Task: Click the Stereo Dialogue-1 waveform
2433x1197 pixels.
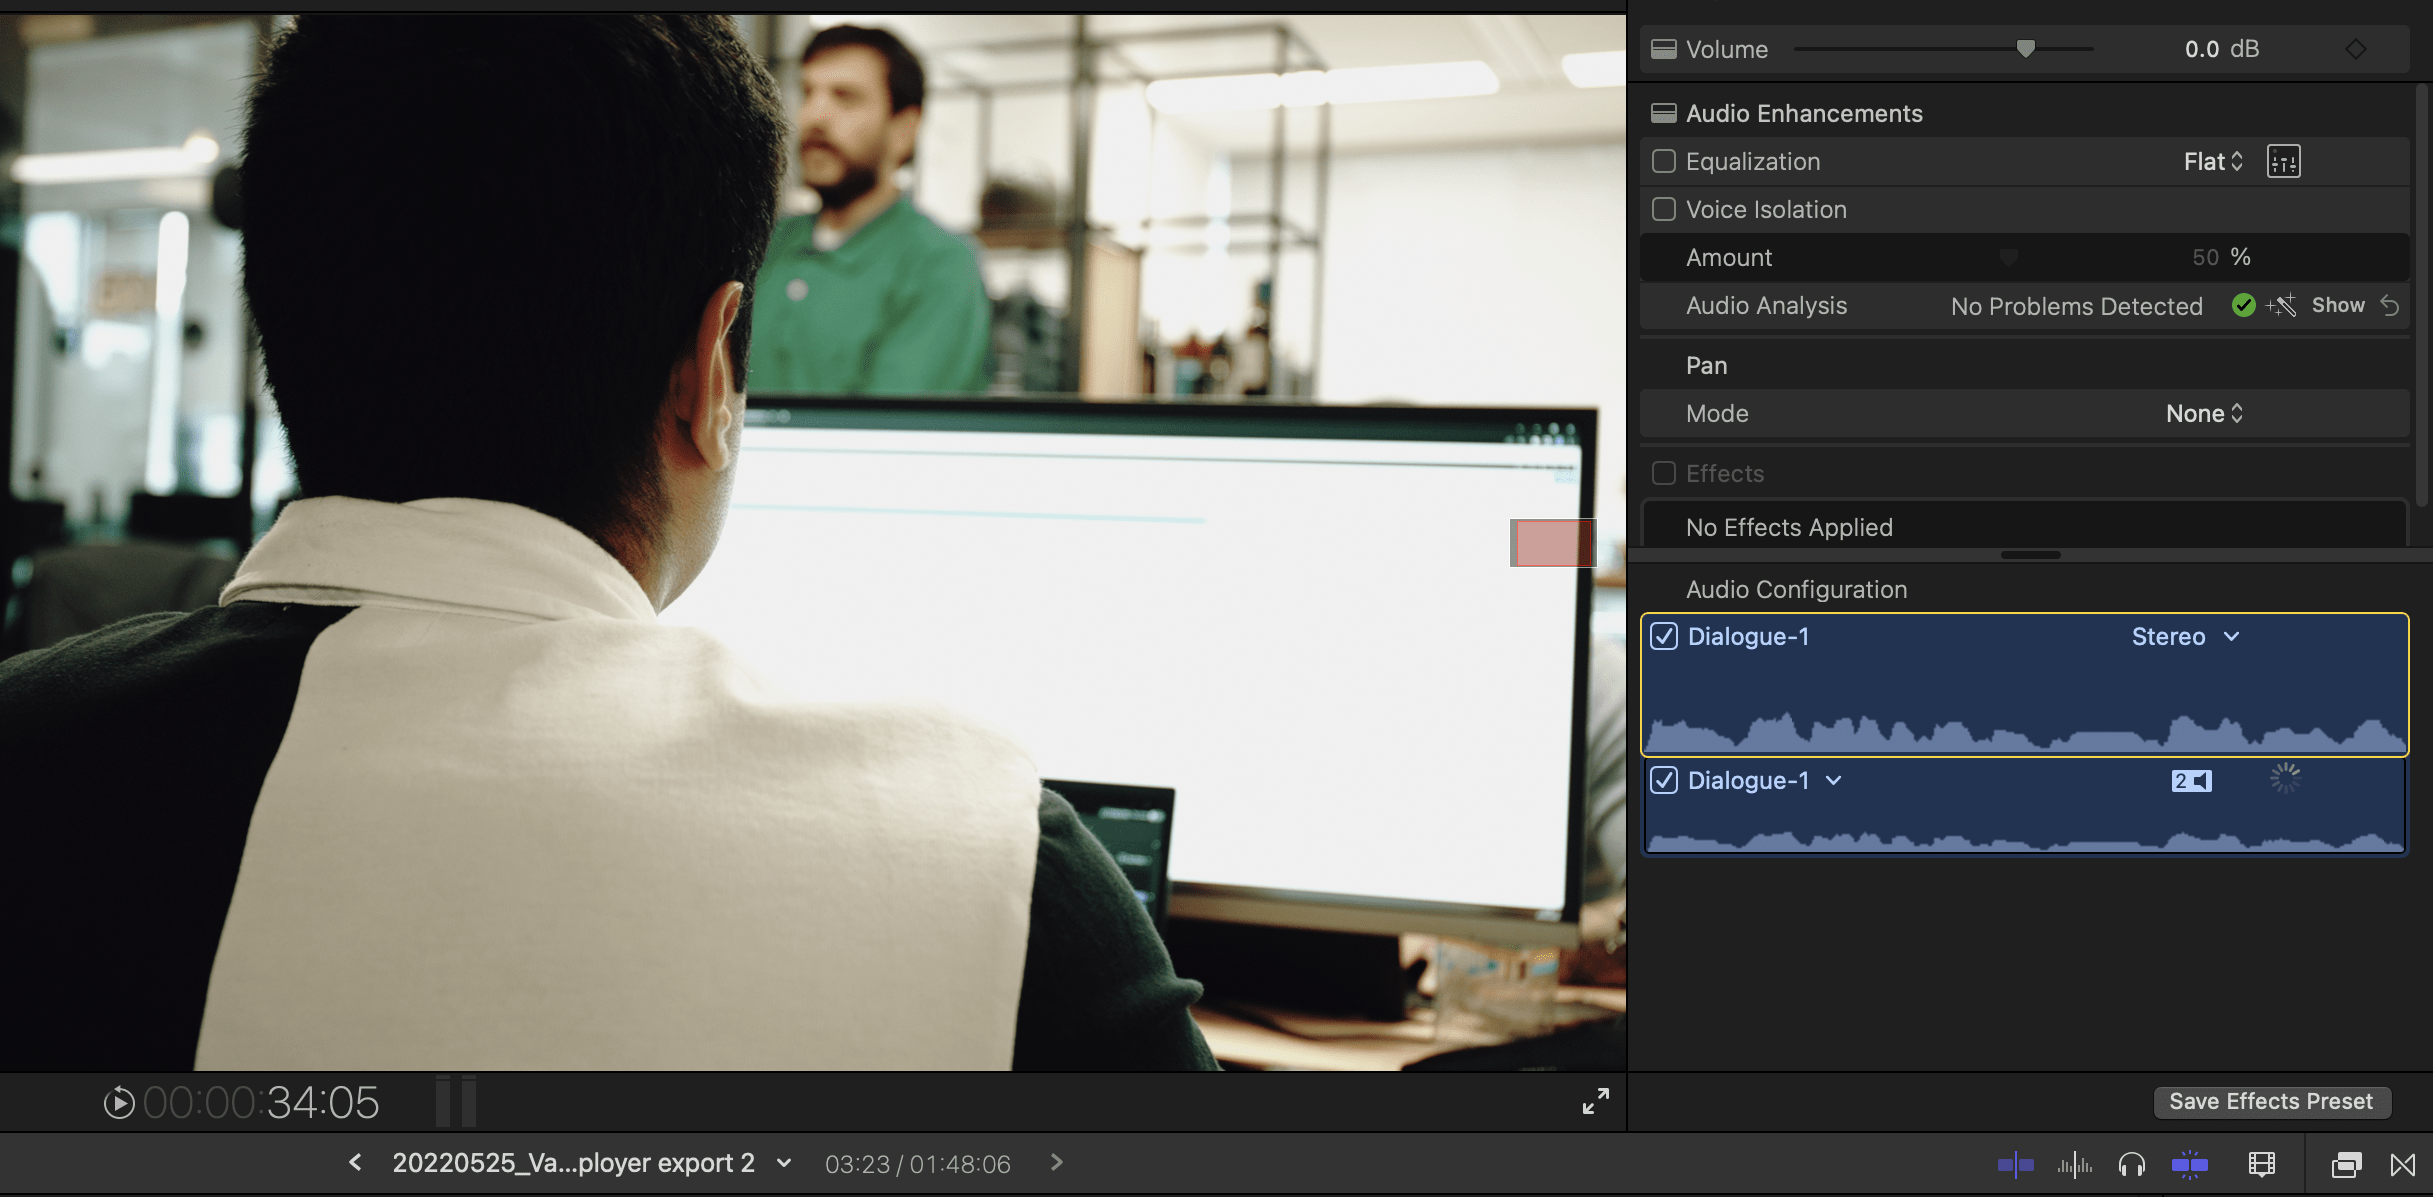Action: point(2025,731)
